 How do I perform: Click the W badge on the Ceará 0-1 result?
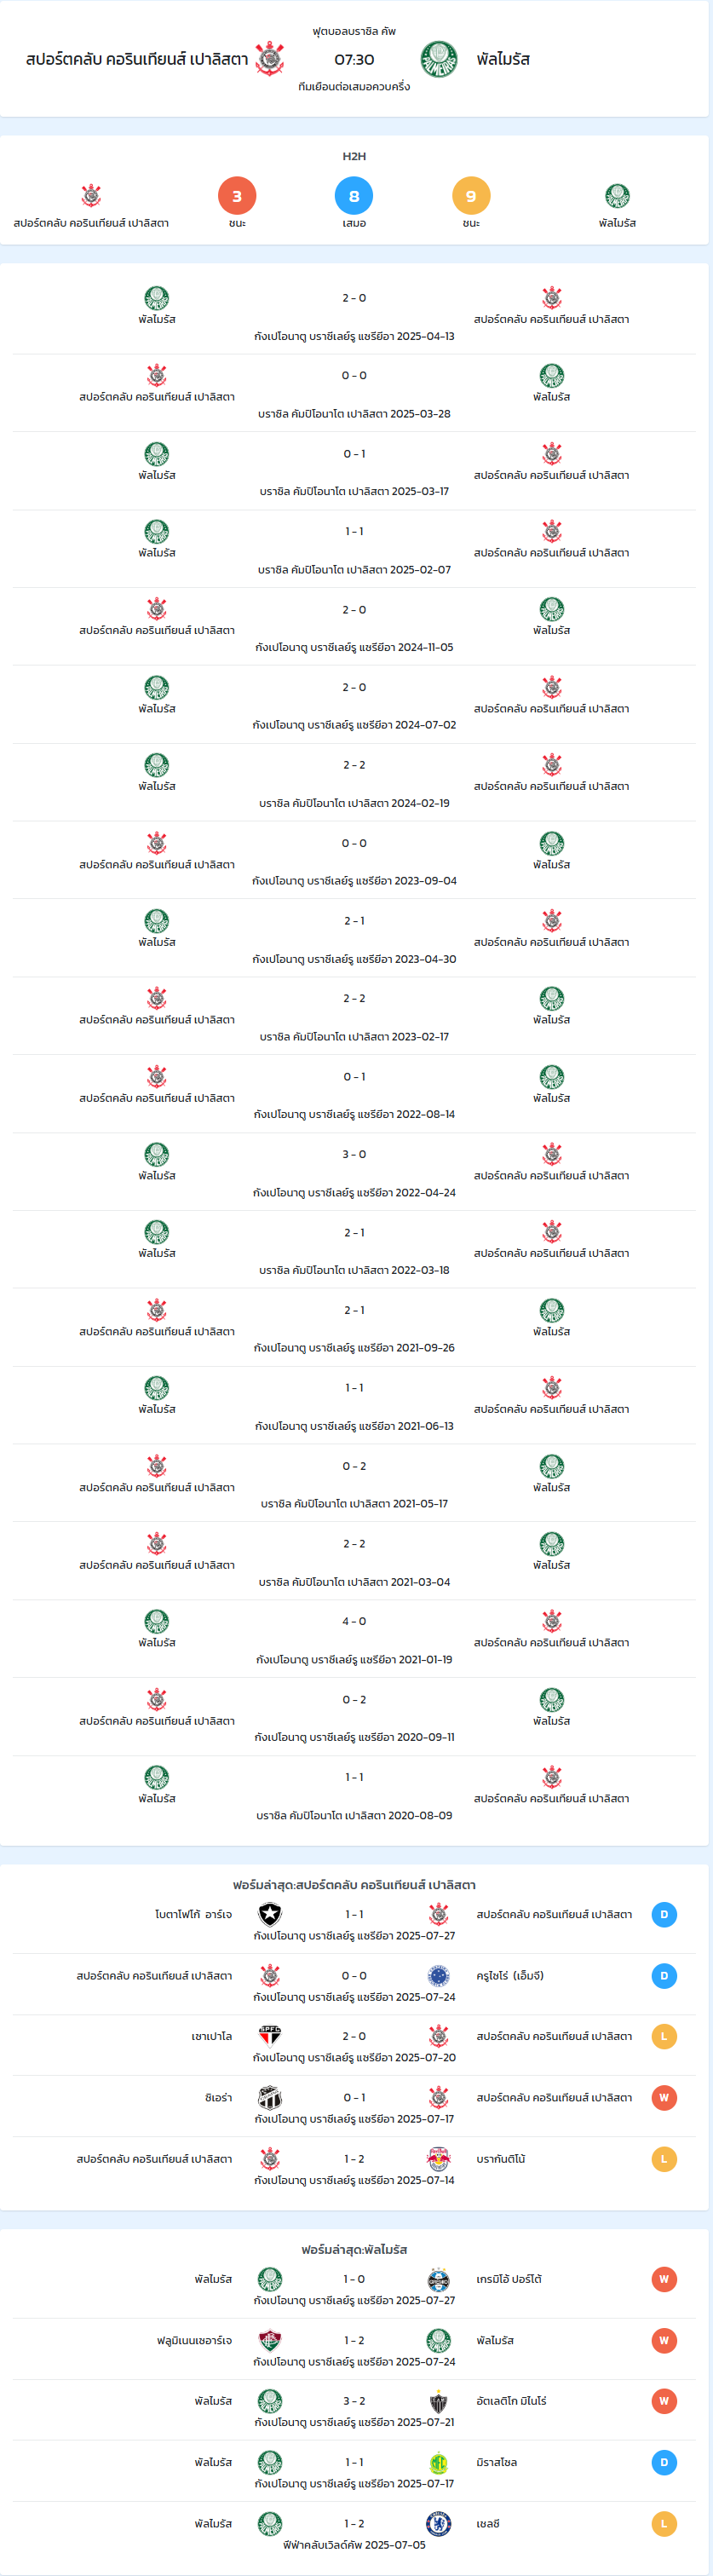664,2098
